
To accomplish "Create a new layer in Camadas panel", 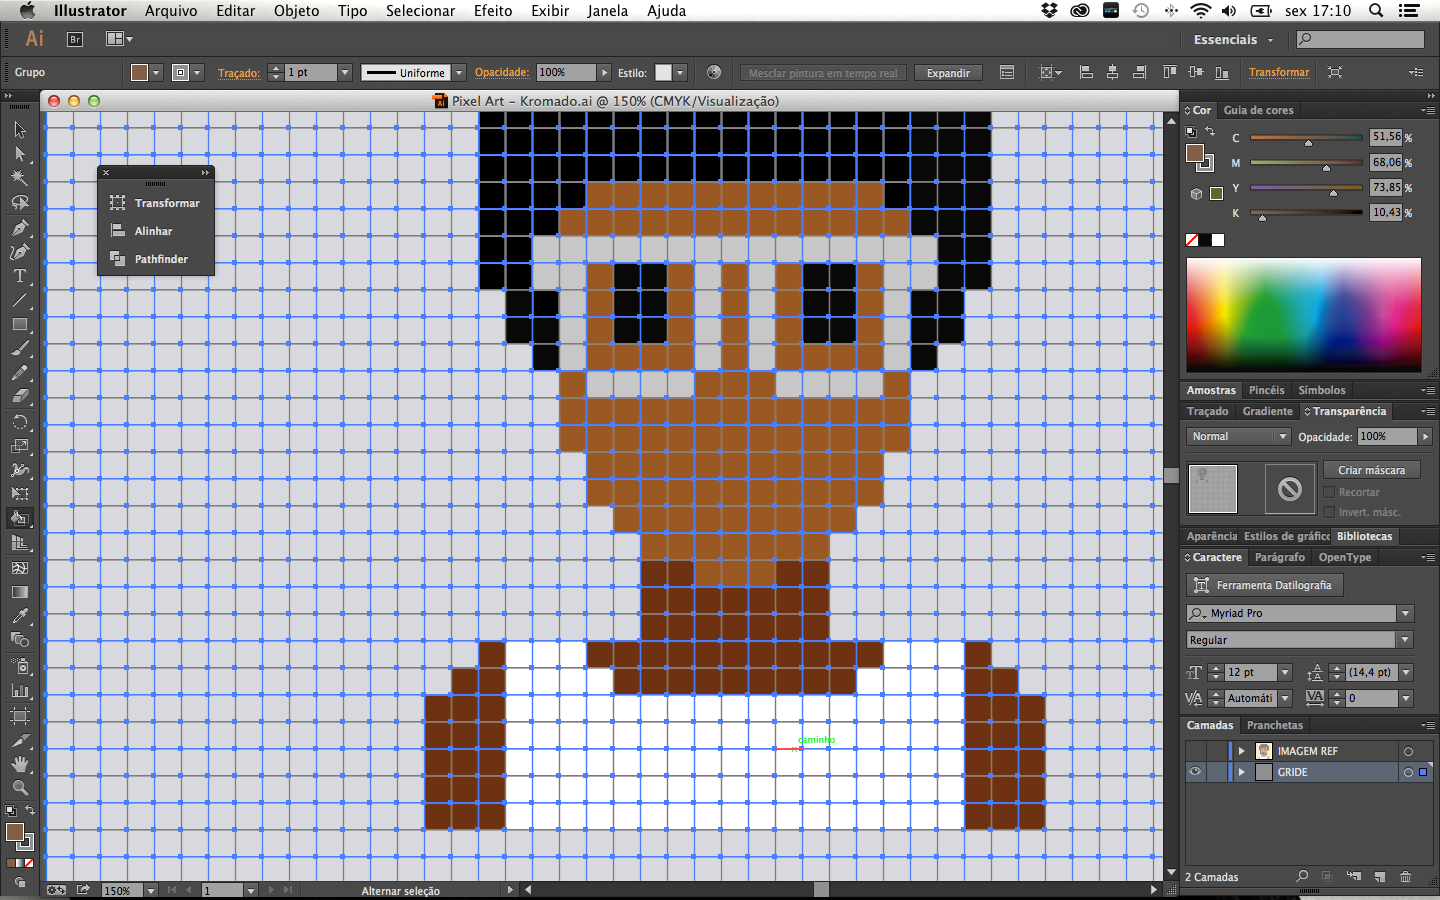I will coord(1379,877).
